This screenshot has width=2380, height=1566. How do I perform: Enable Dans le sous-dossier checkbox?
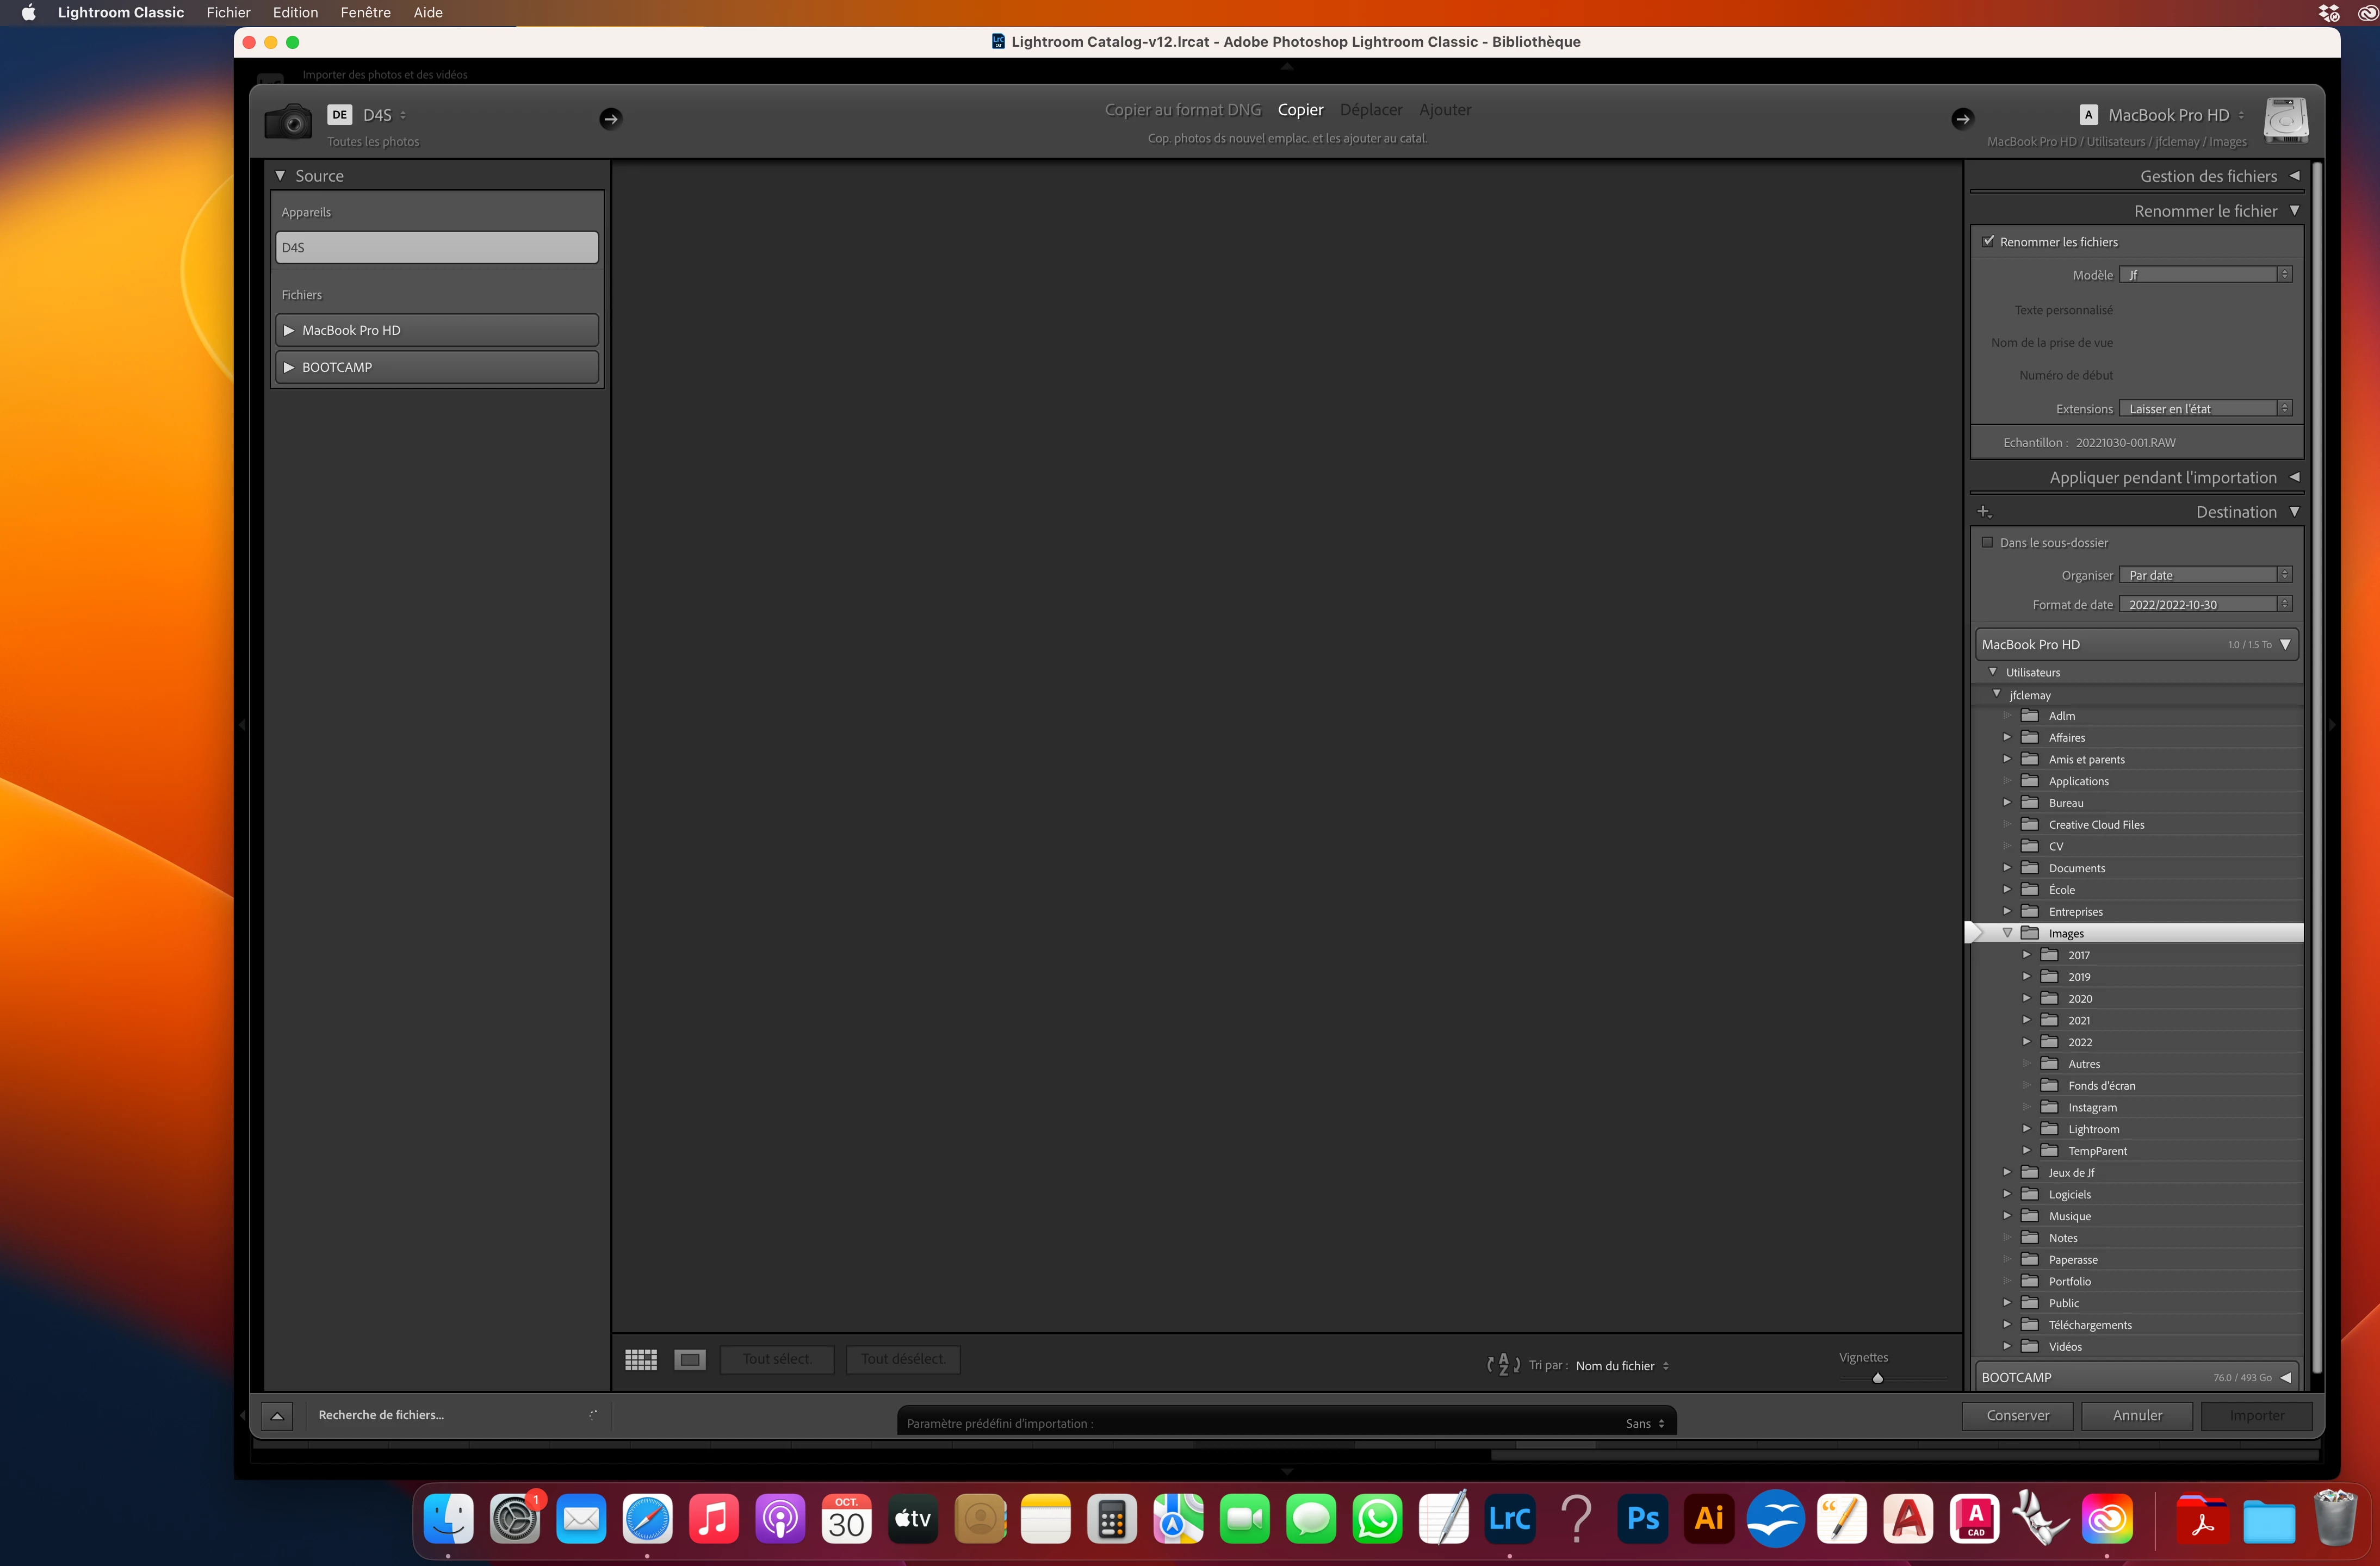[x=1987, y=542]
